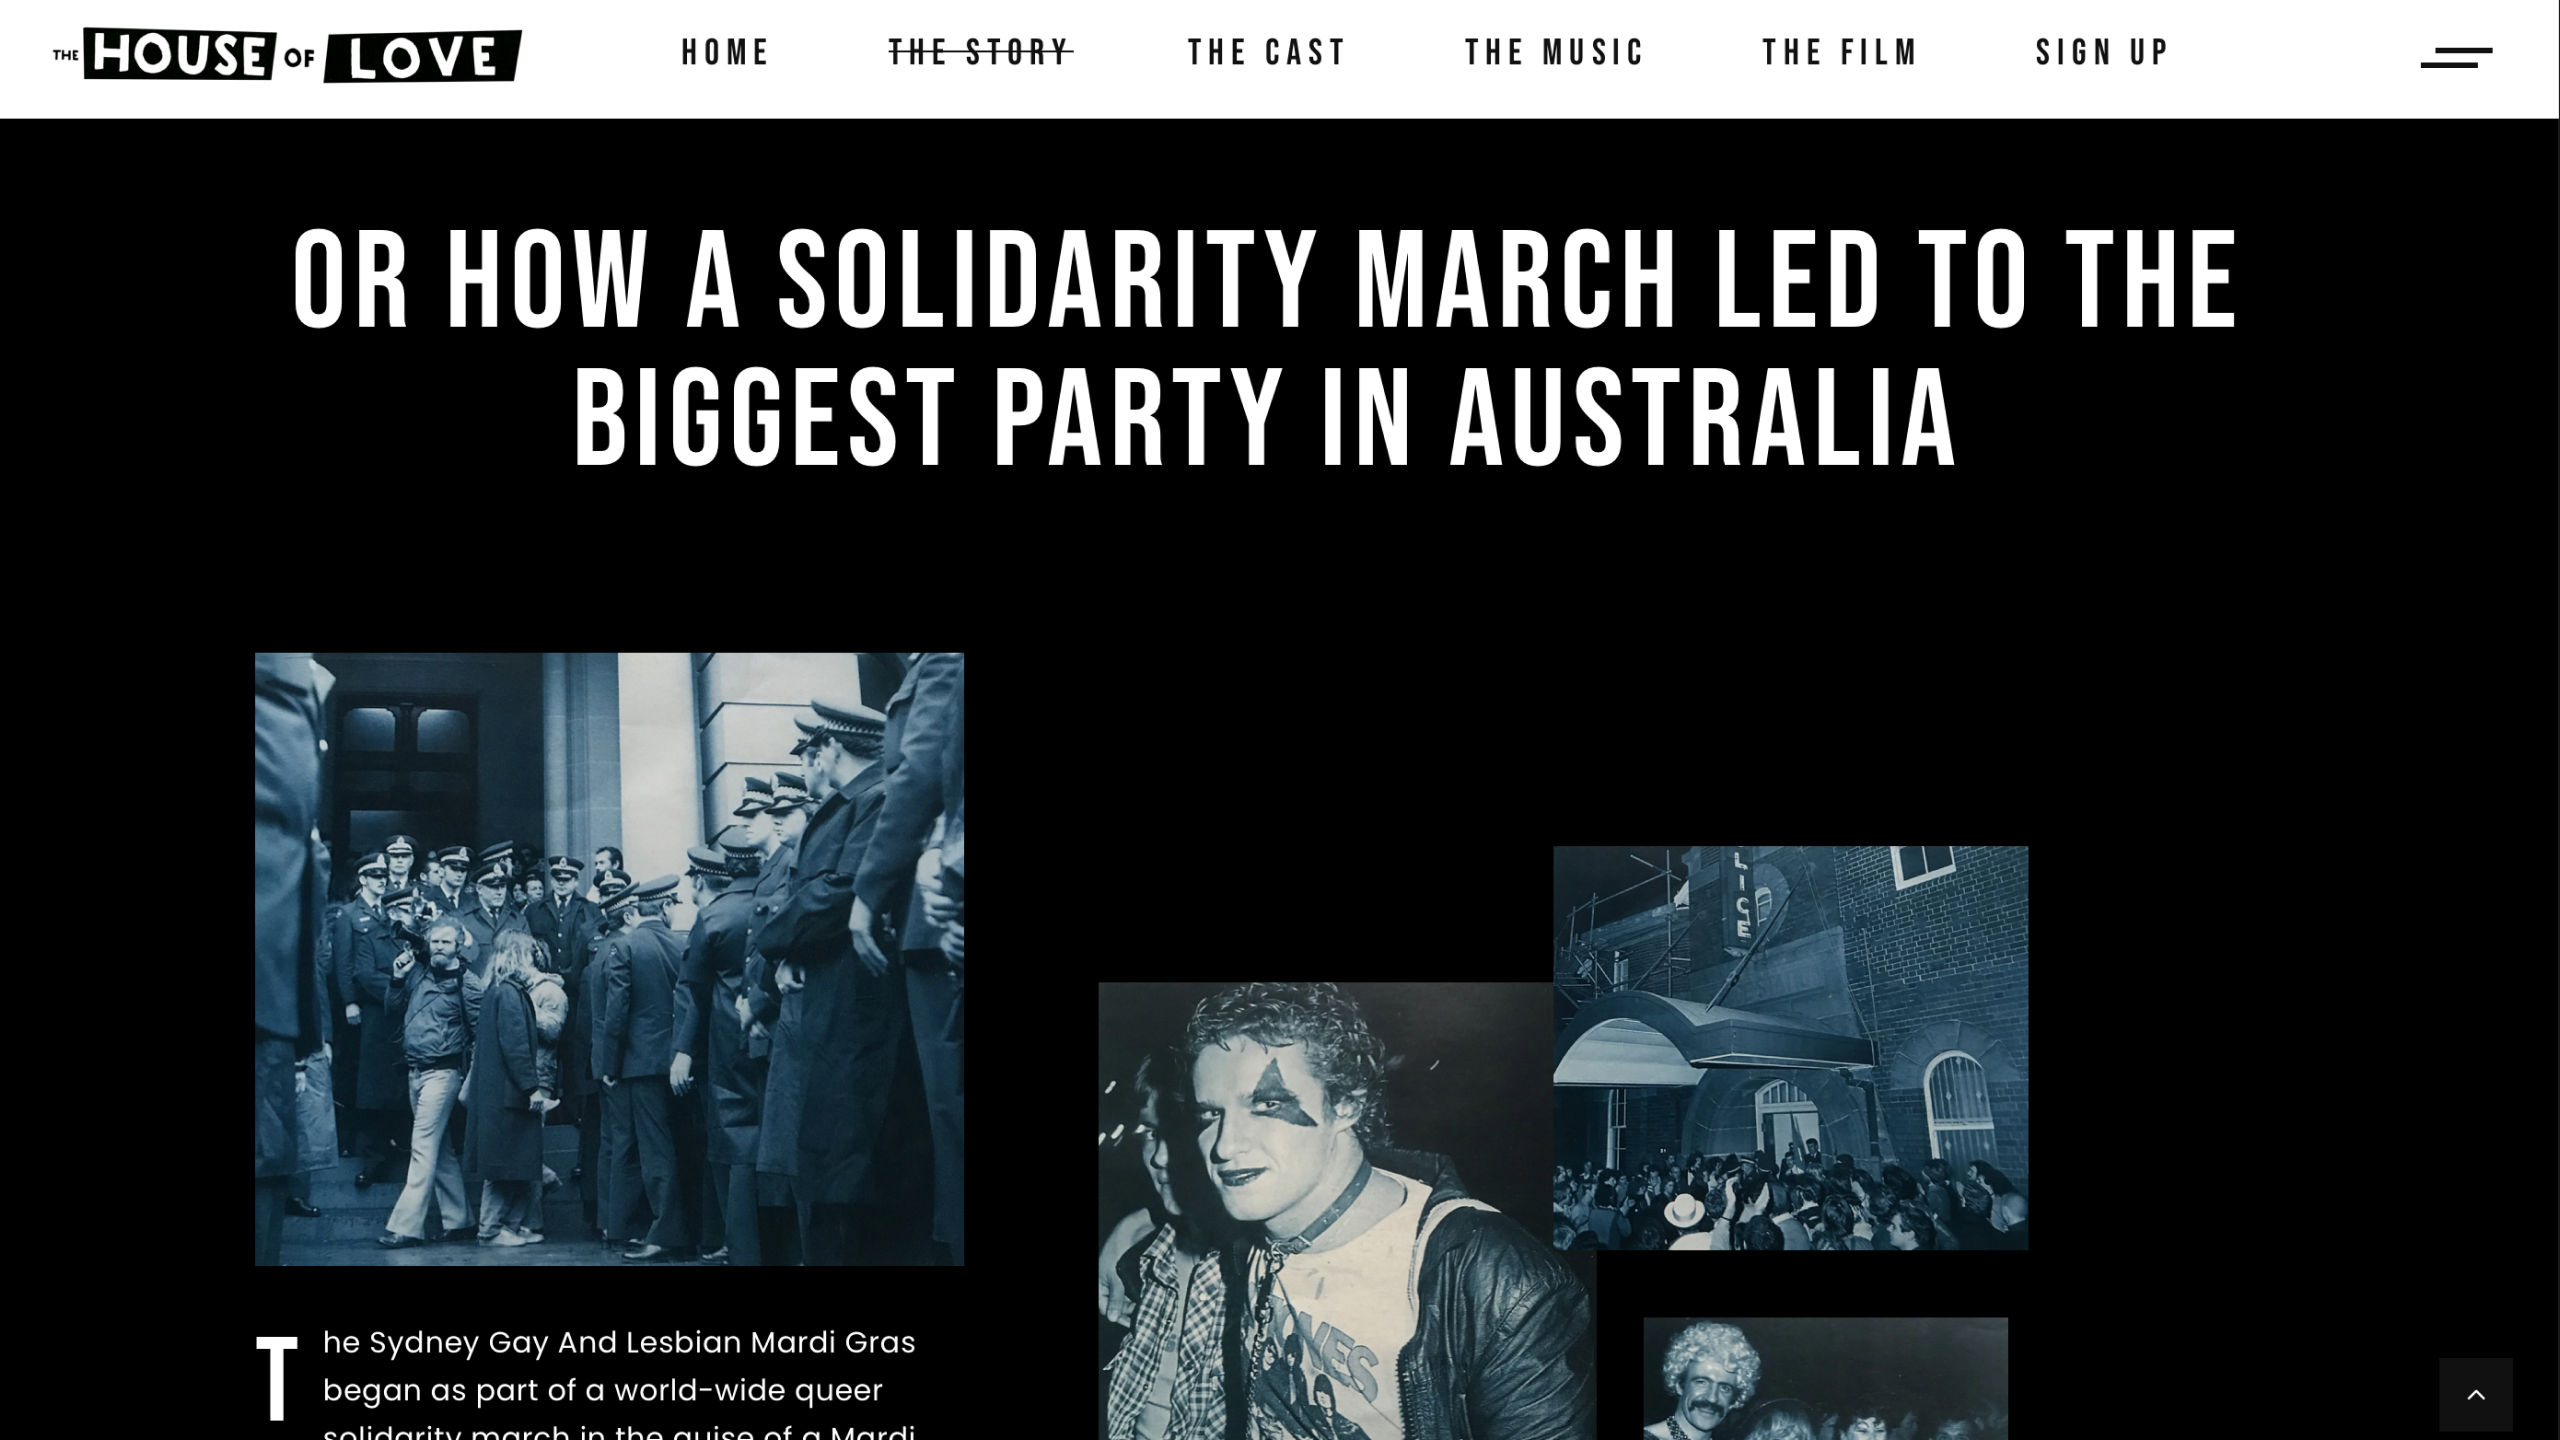Click the 'Sydney Gay And Lesbian Mardi Gras' text
The width and height of the screenshot is (2560, 1440).
[x=642, y=1342]
